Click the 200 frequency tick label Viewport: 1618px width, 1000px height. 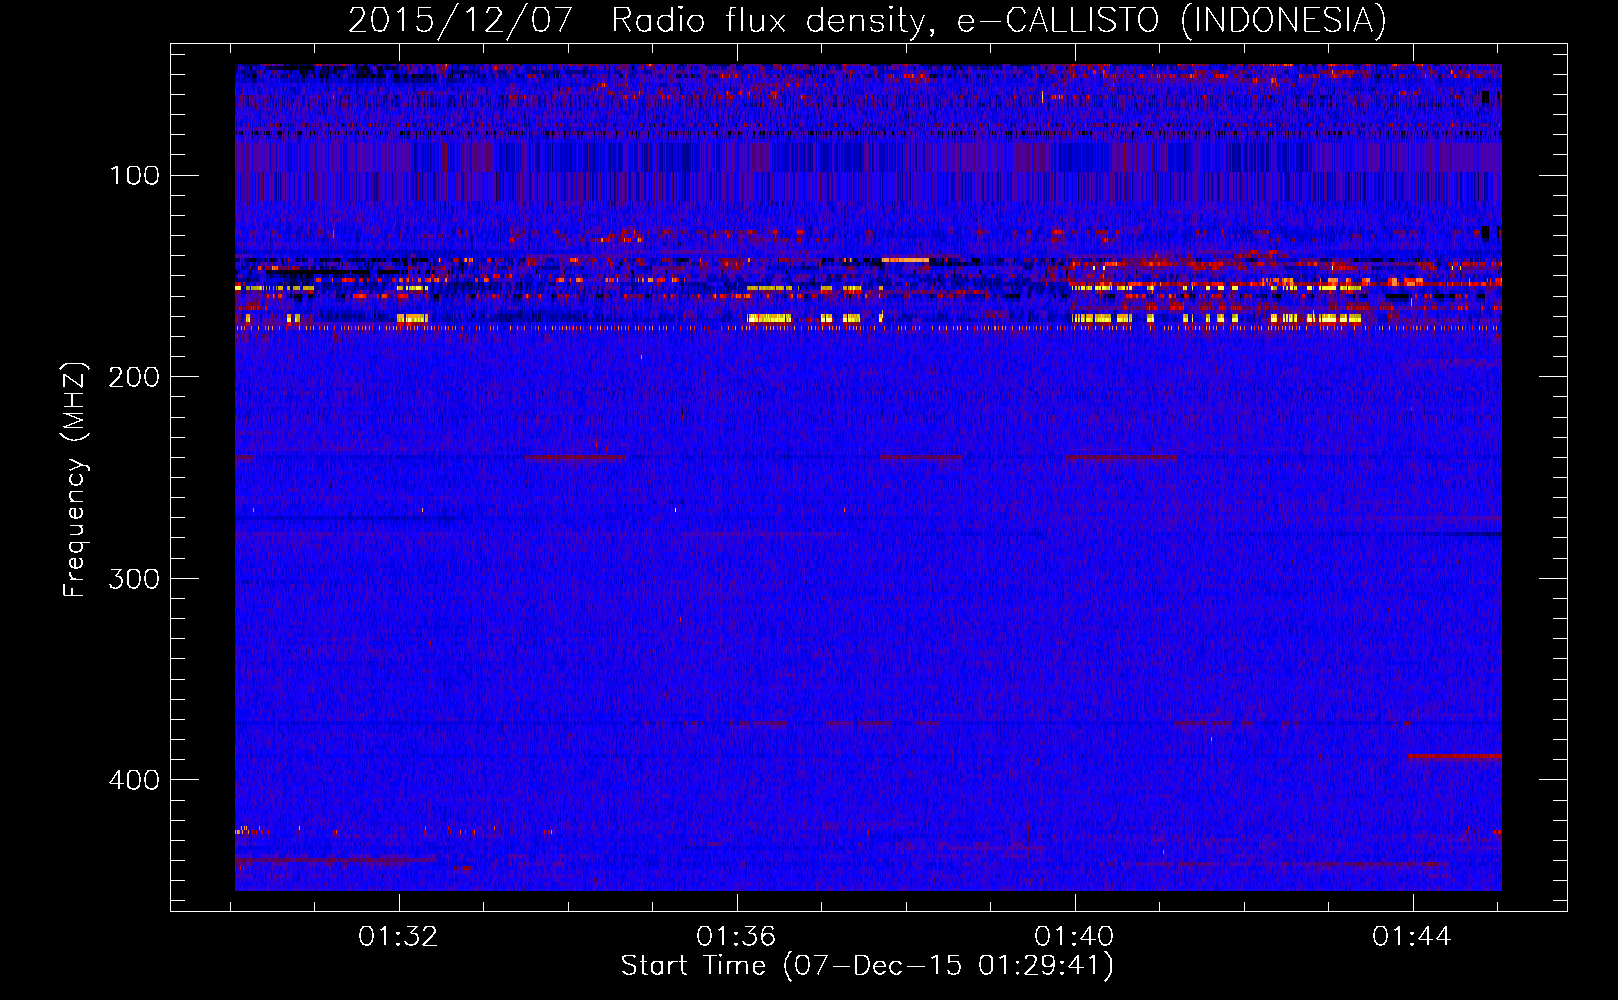pos(134,377)
